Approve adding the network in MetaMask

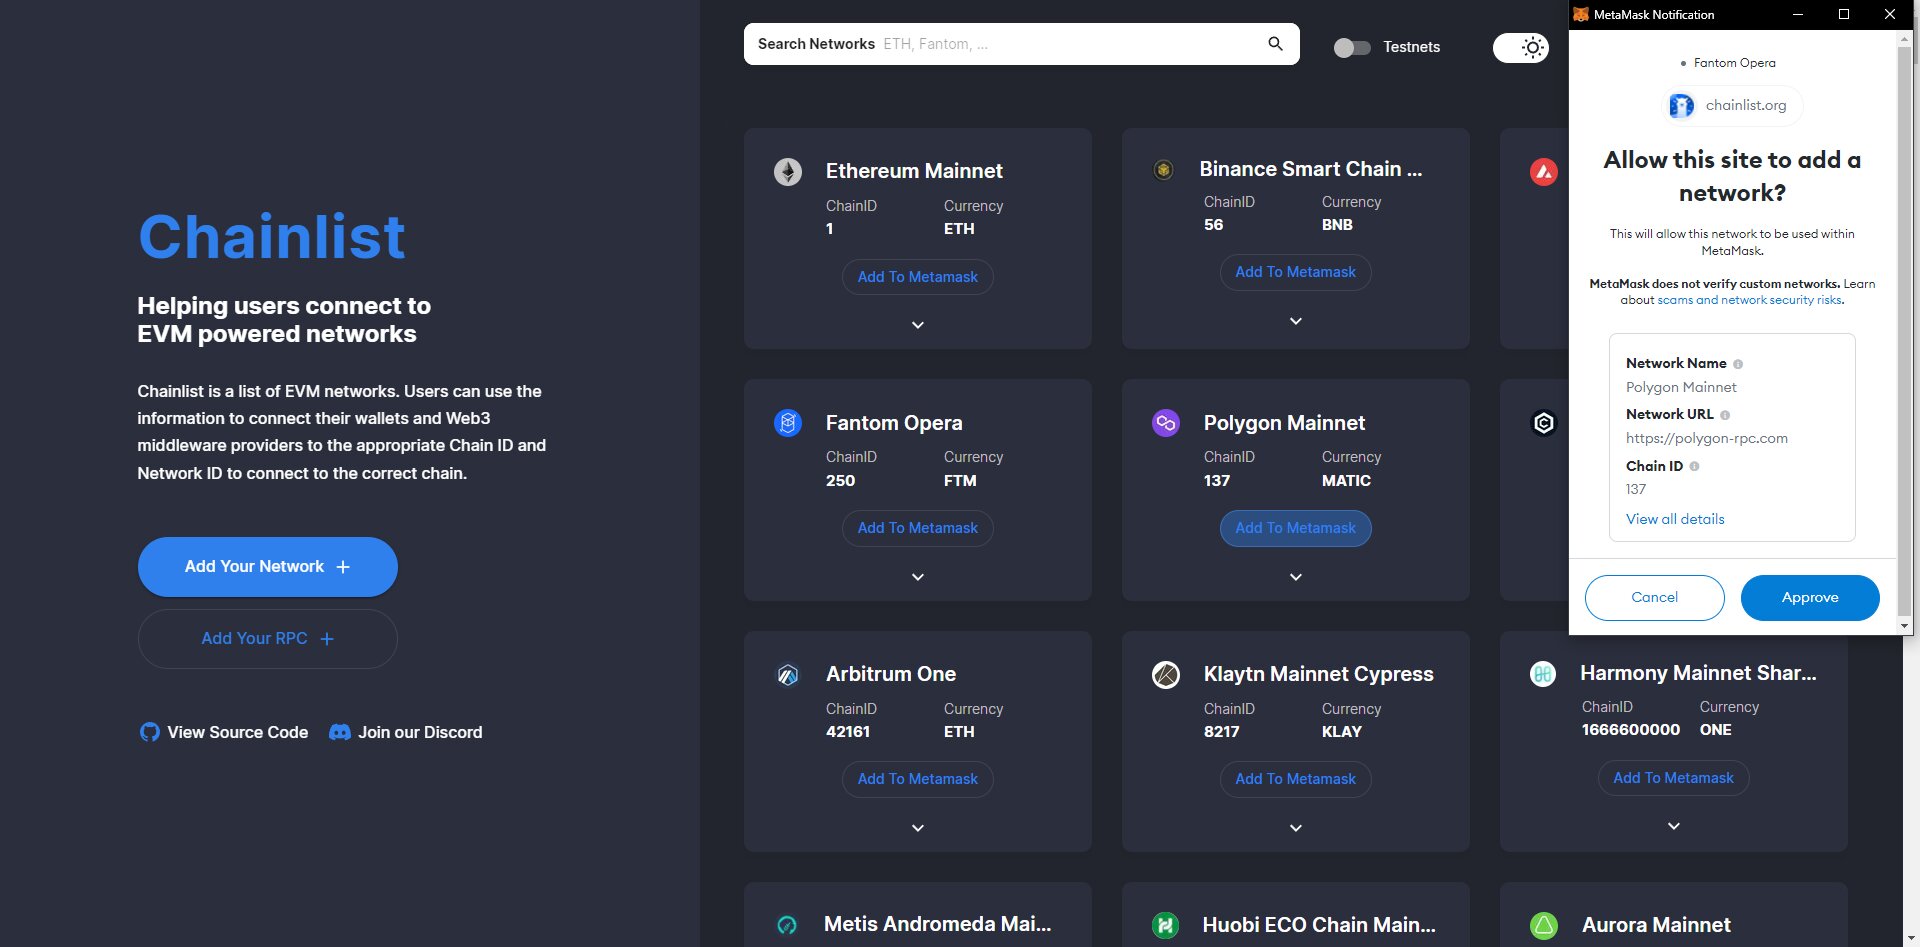click(x=1810, y=597)
